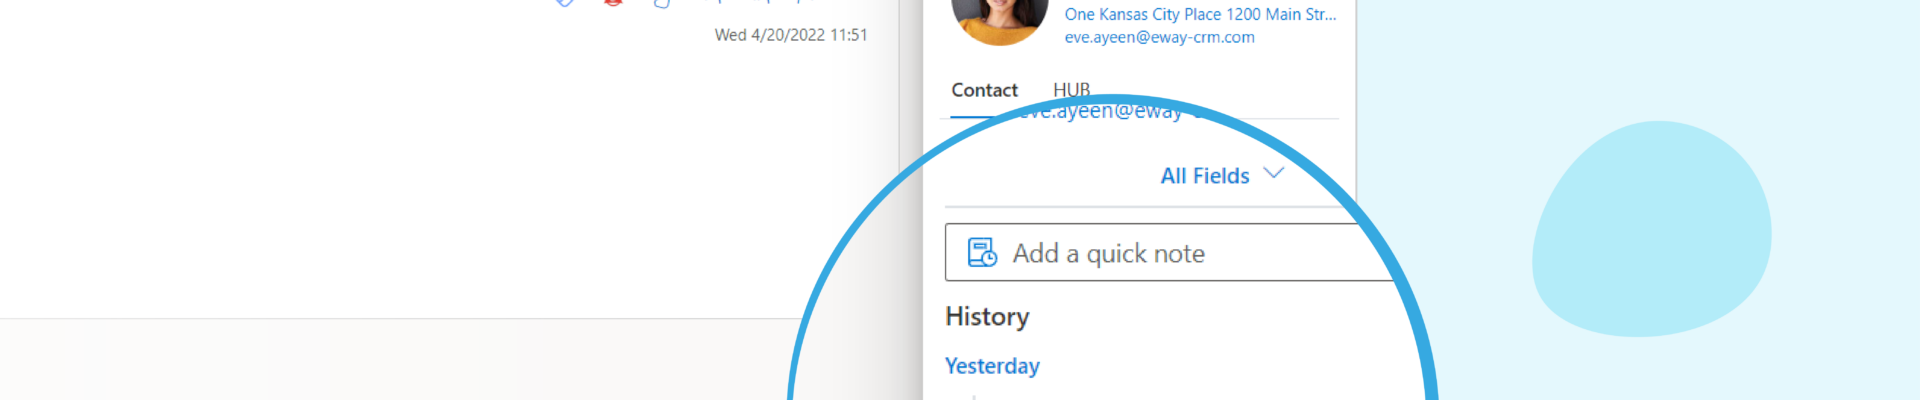Select the Yesterday history group heading
The width and height of the screenshot is (1920, 400).
click(x=992, y=366)
